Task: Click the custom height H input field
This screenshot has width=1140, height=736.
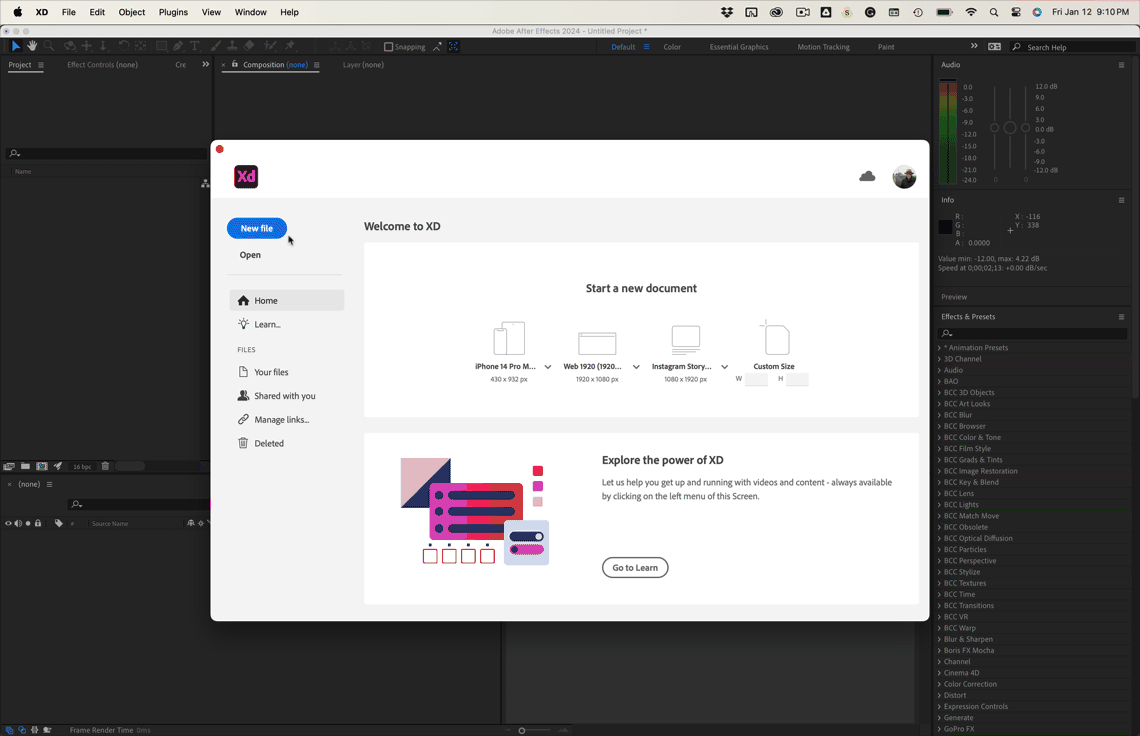Action: [797, 379]
